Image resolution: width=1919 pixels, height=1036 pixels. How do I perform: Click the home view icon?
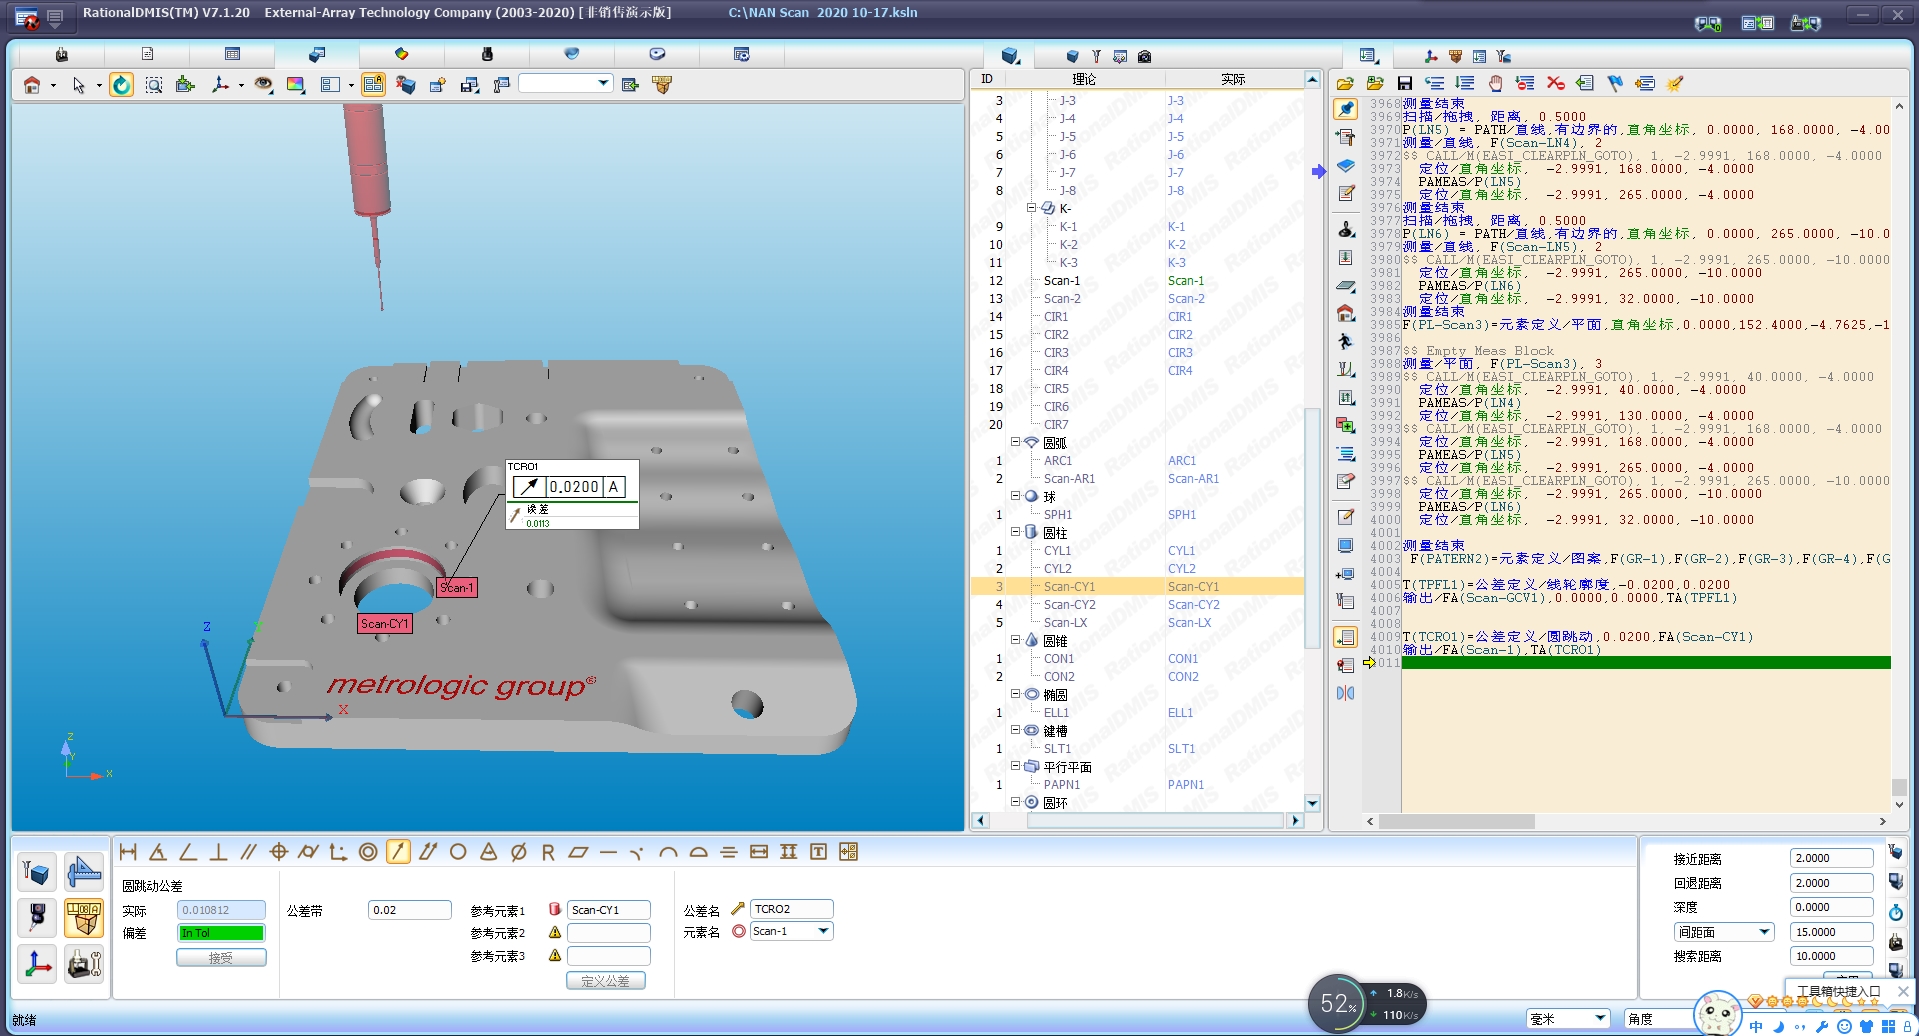point(32,85)
